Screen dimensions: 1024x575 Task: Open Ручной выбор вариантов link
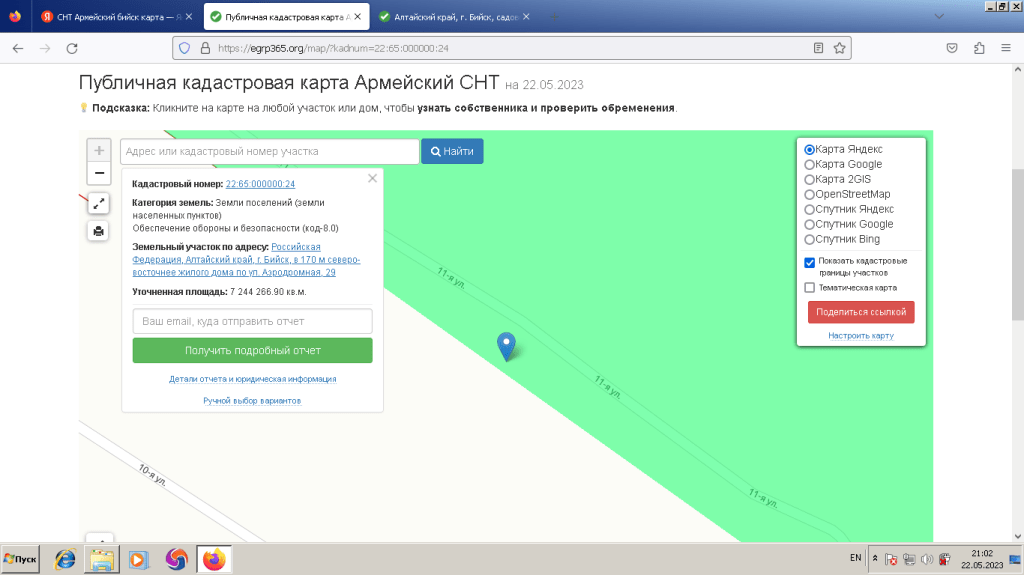tap(252, 401)
